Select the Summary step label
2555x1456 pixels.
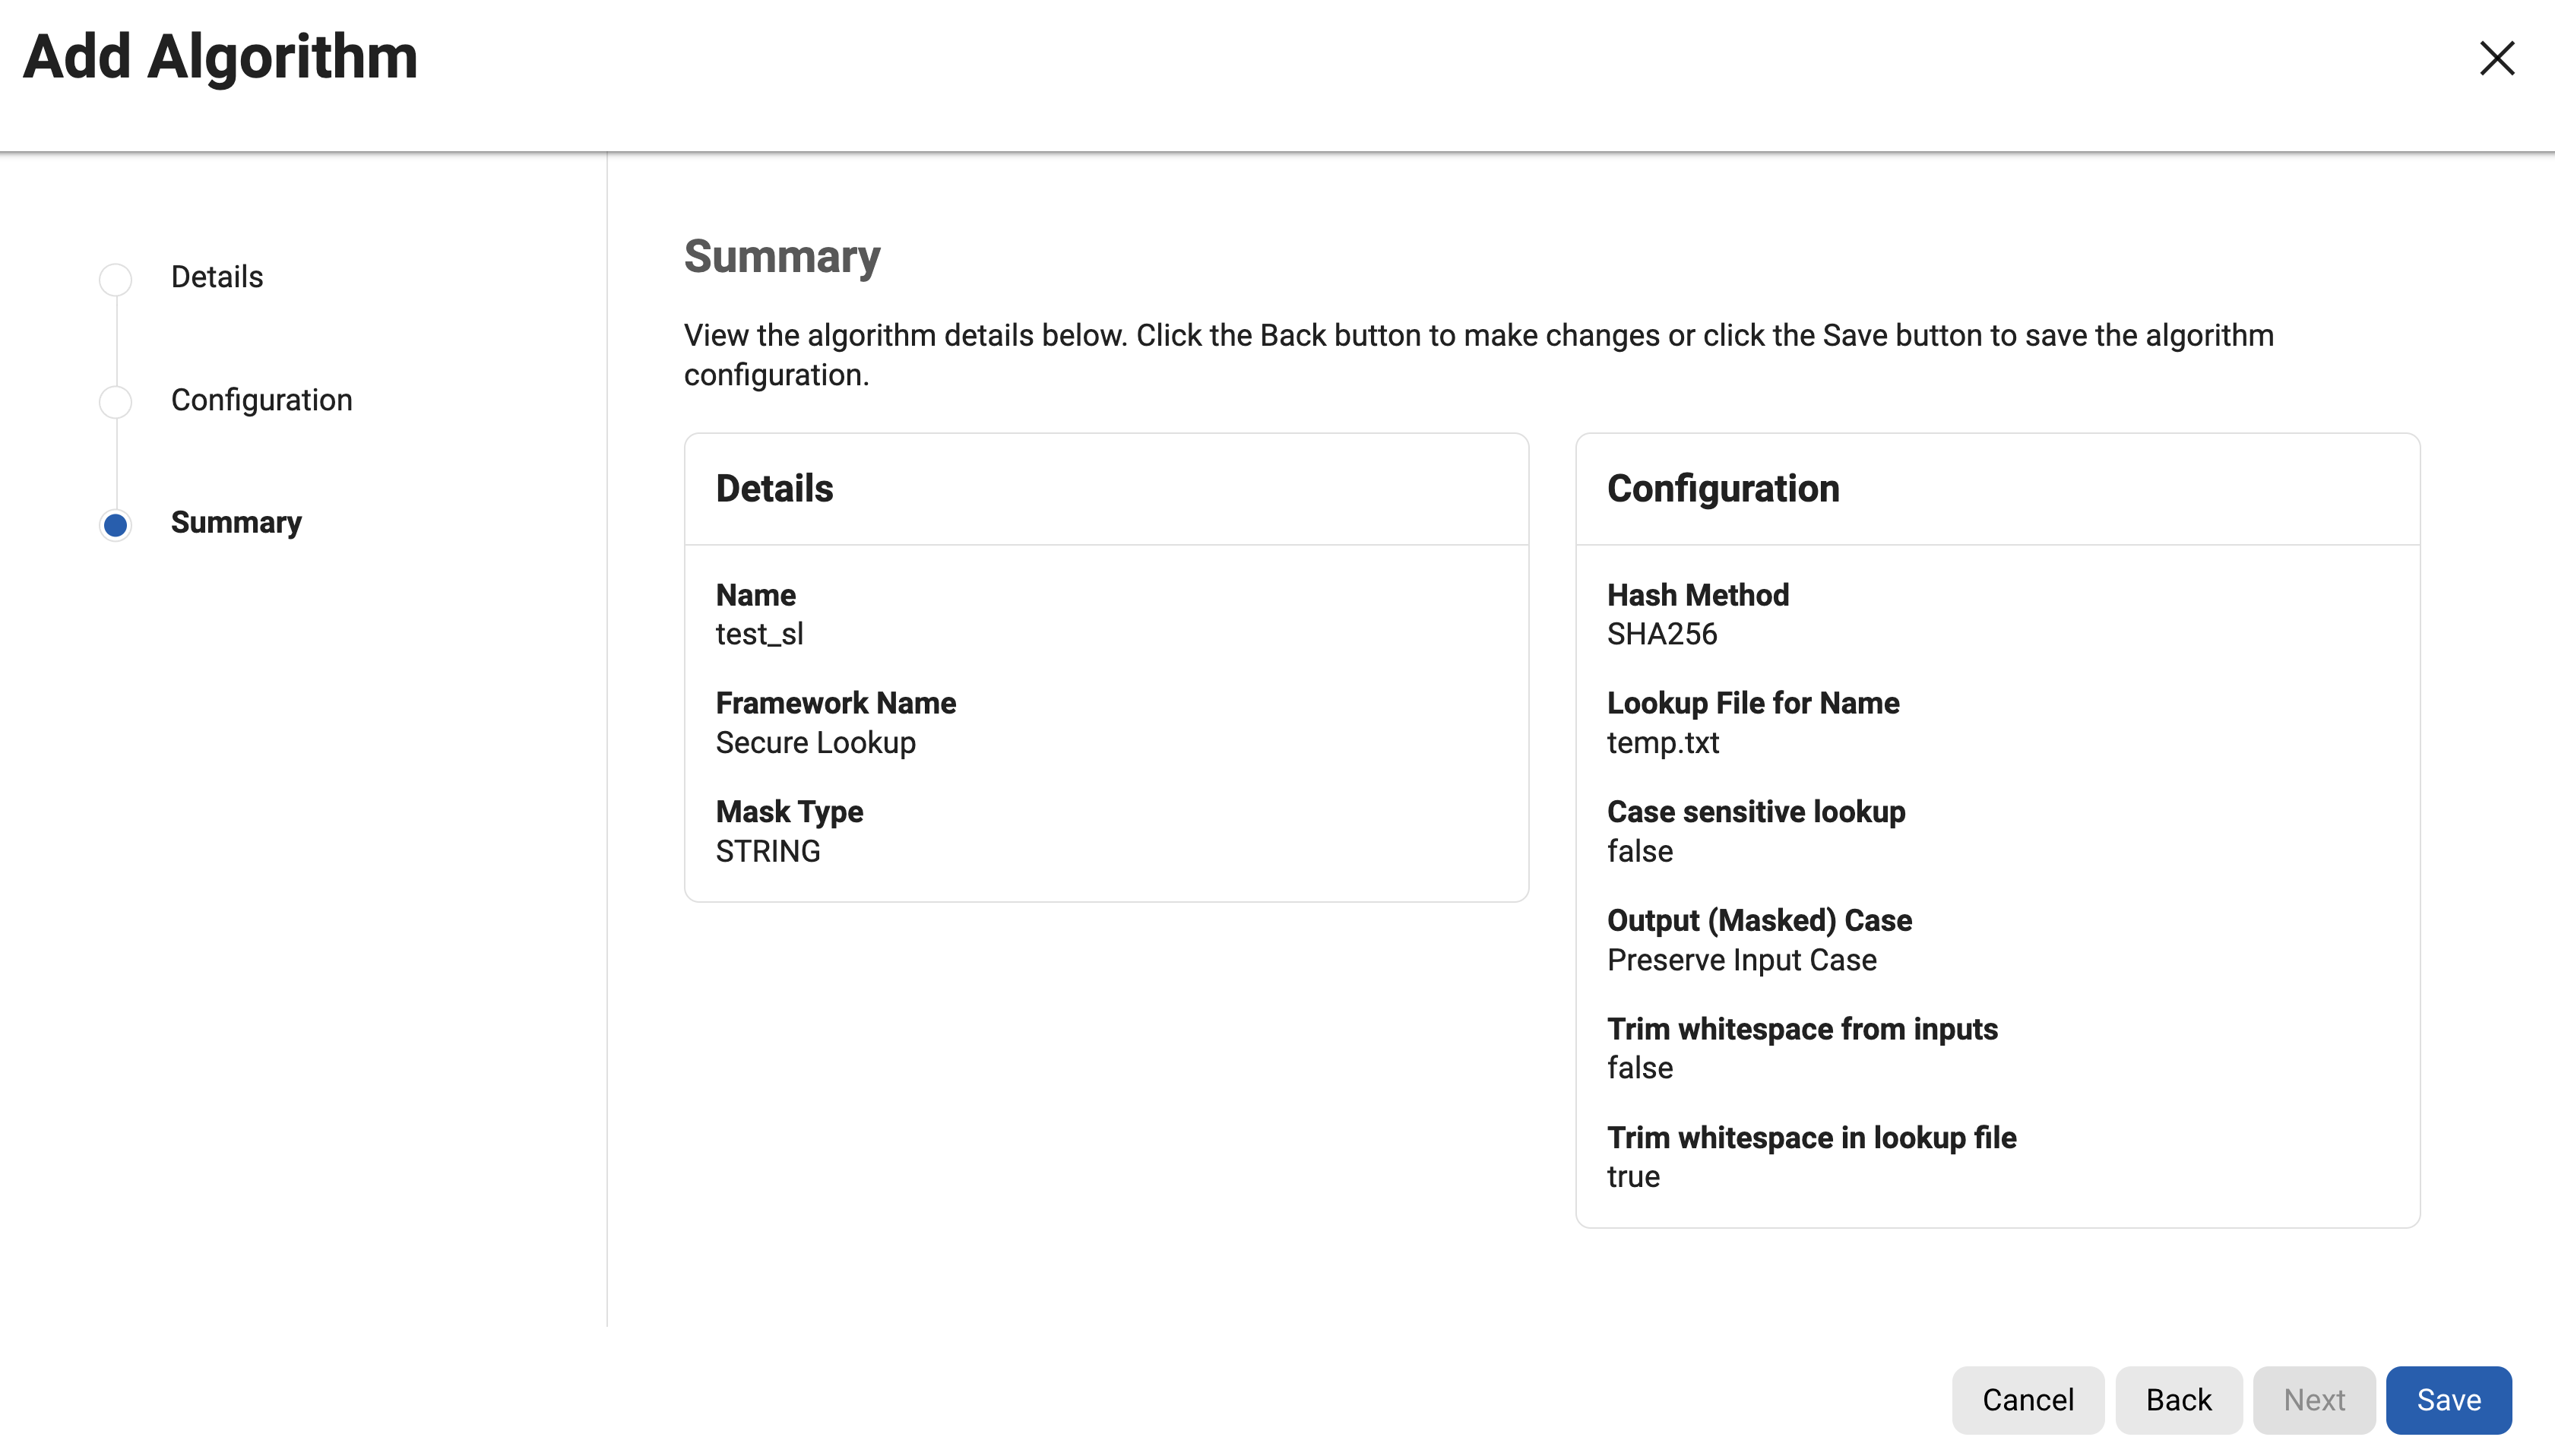236,522
